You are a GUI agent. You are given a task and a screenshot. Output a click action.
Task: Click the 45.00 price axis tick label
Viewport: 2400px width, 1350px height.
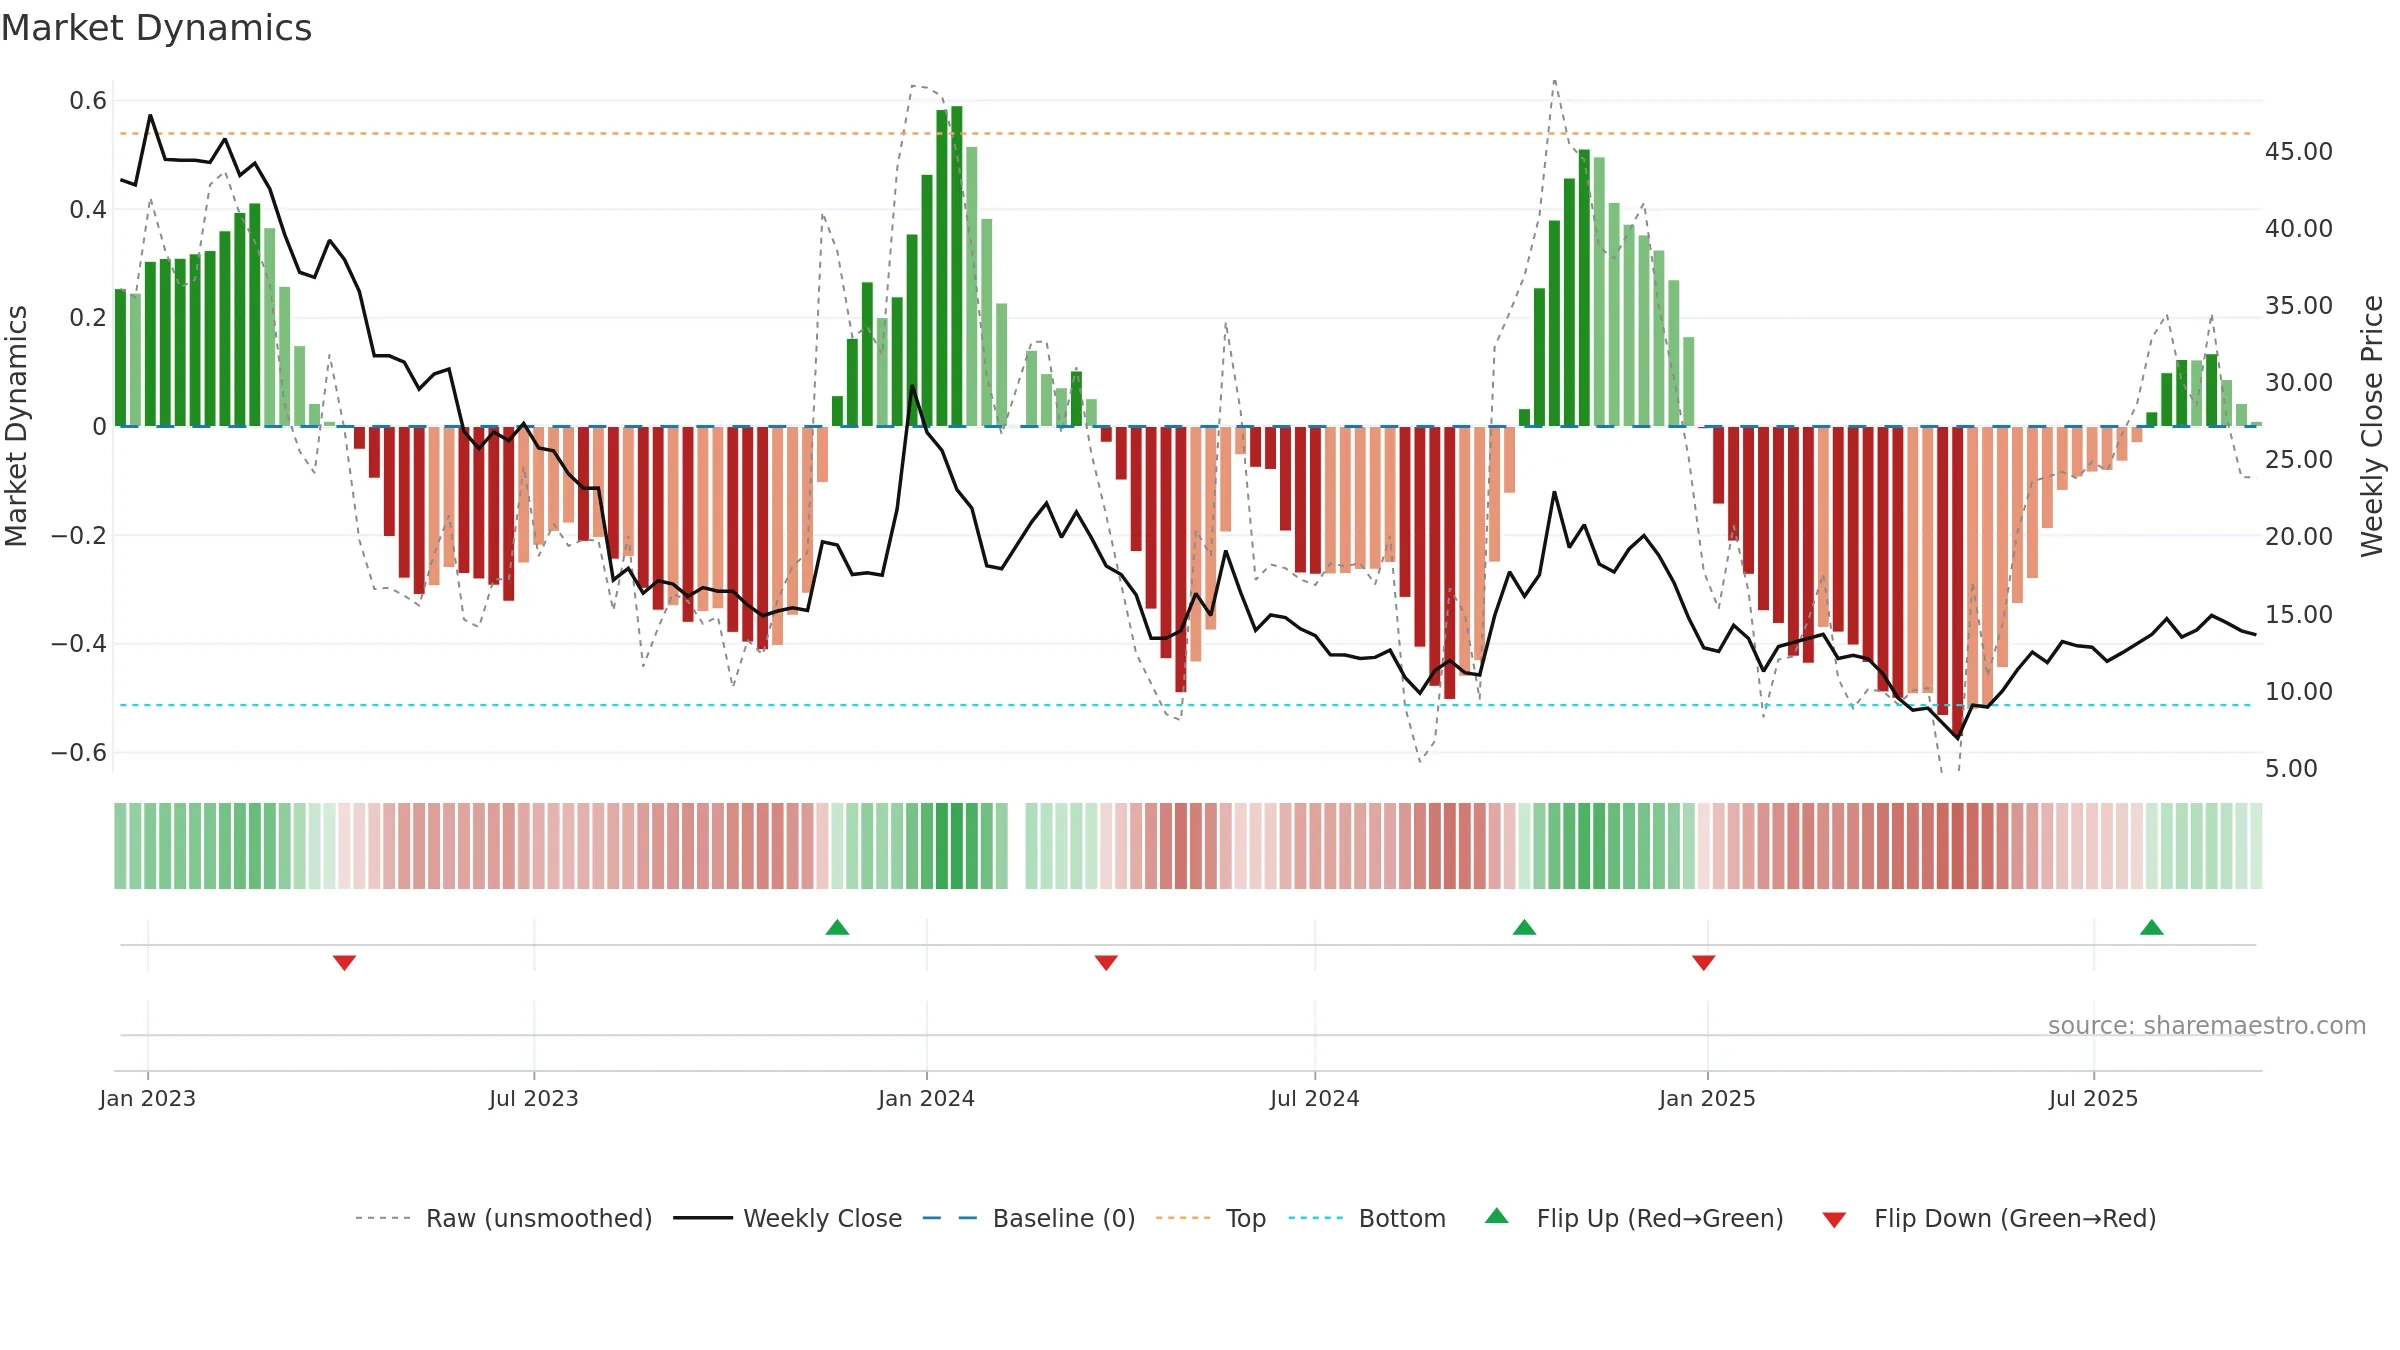click(2299, 151)
